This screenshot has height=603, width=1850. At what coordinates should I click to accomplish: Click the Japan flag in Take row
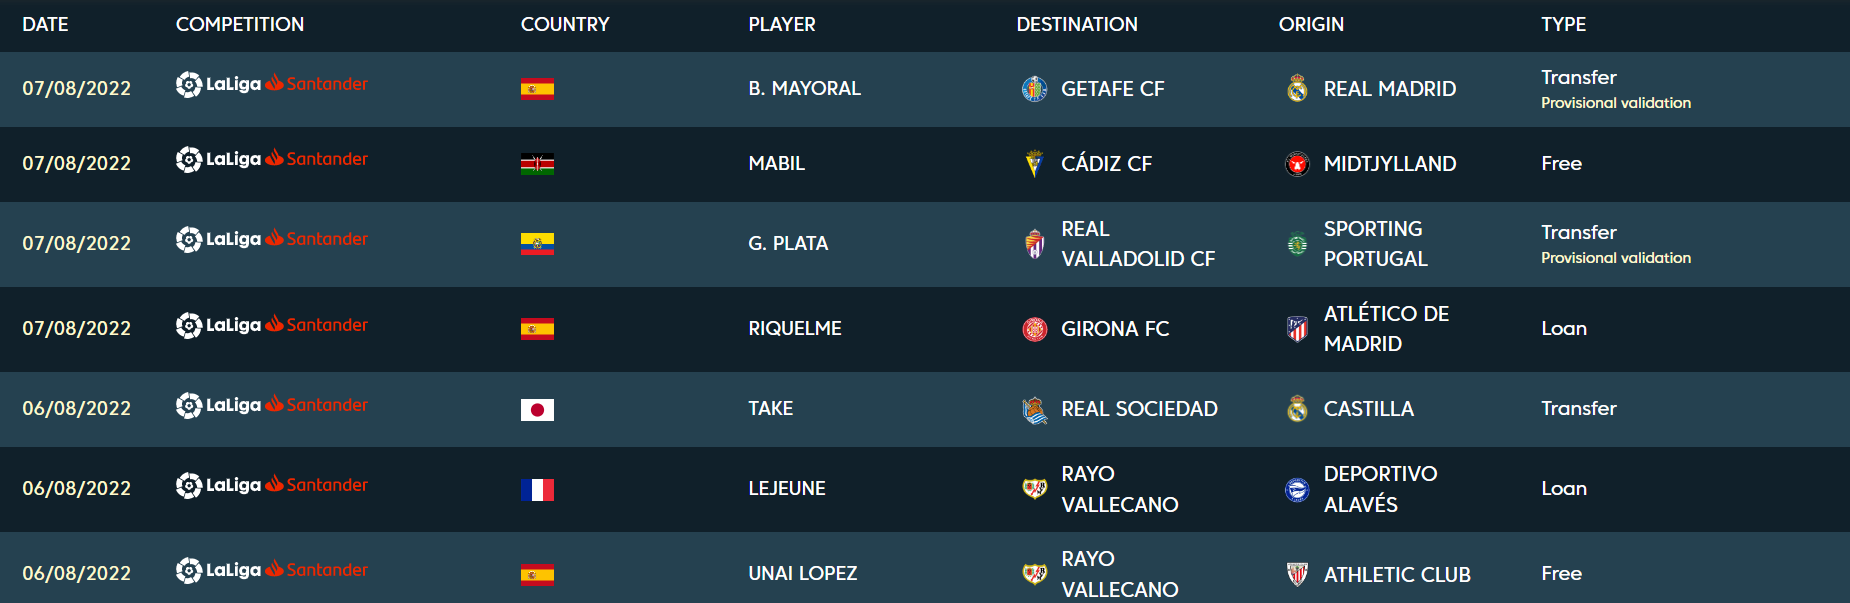537,409
